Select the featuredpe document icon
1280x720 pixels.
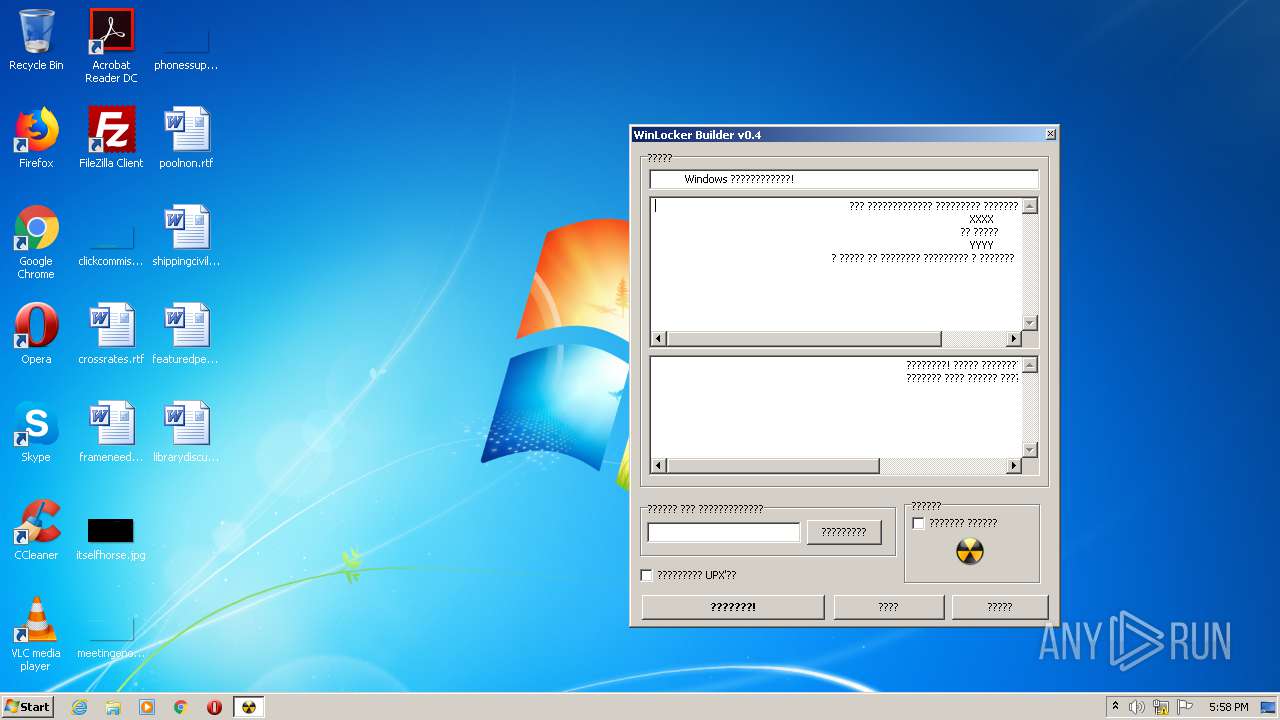[186, 334]
